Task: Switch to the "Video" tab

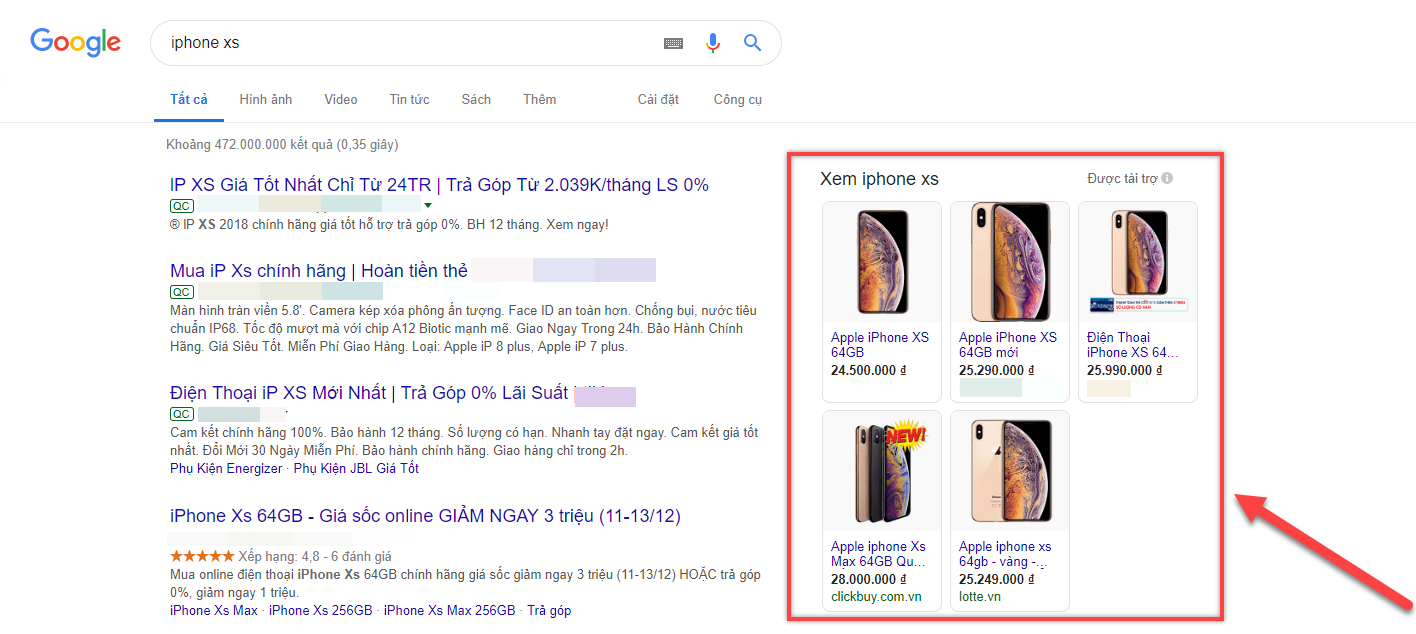Action: pos(340,99)
